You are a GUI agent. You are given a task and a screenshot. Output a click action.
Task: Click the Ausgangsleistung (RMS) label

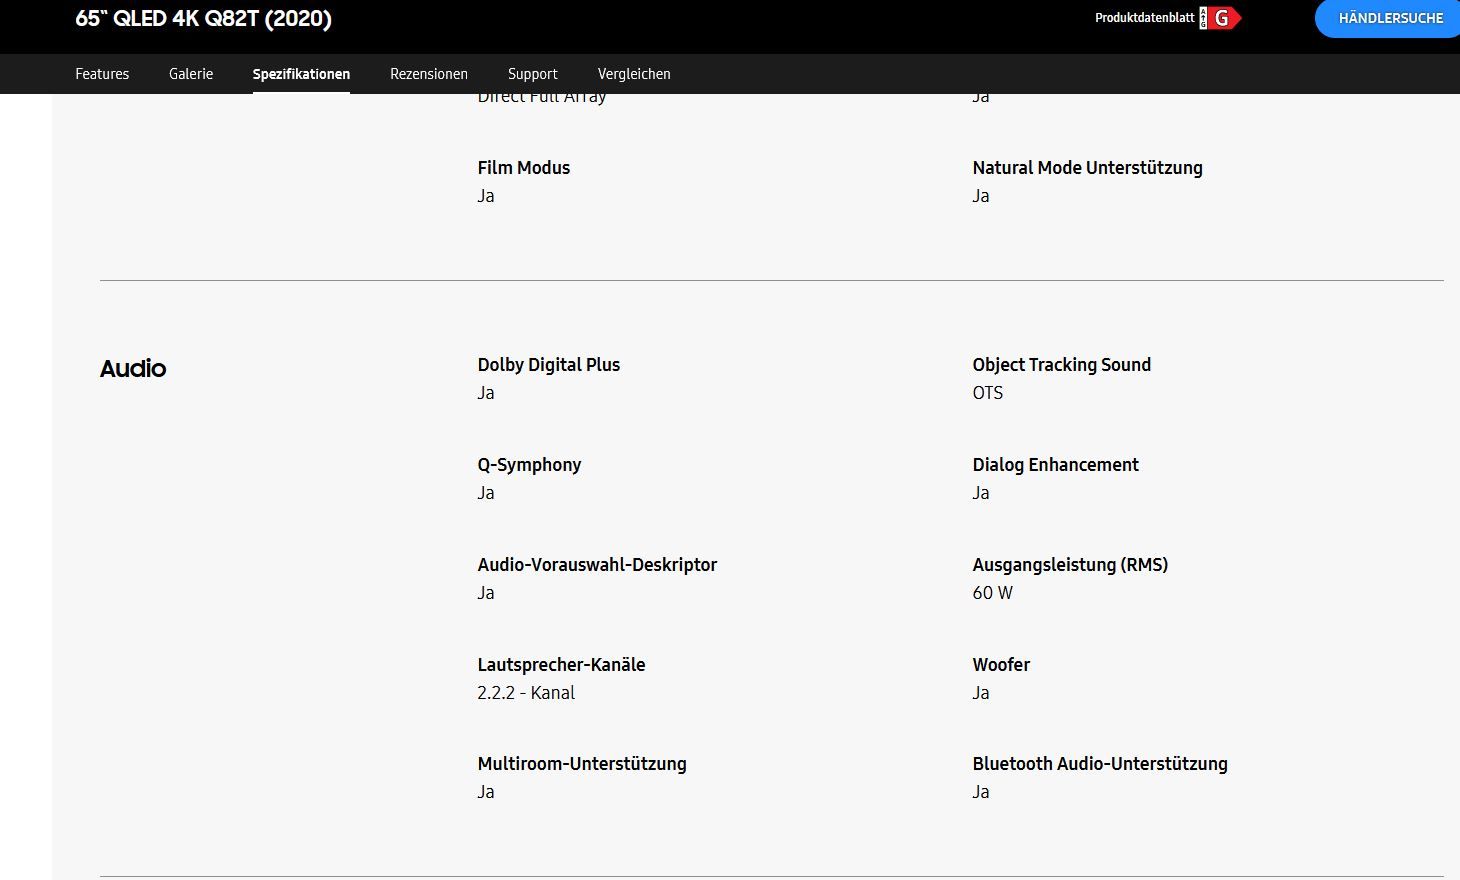1070,565
